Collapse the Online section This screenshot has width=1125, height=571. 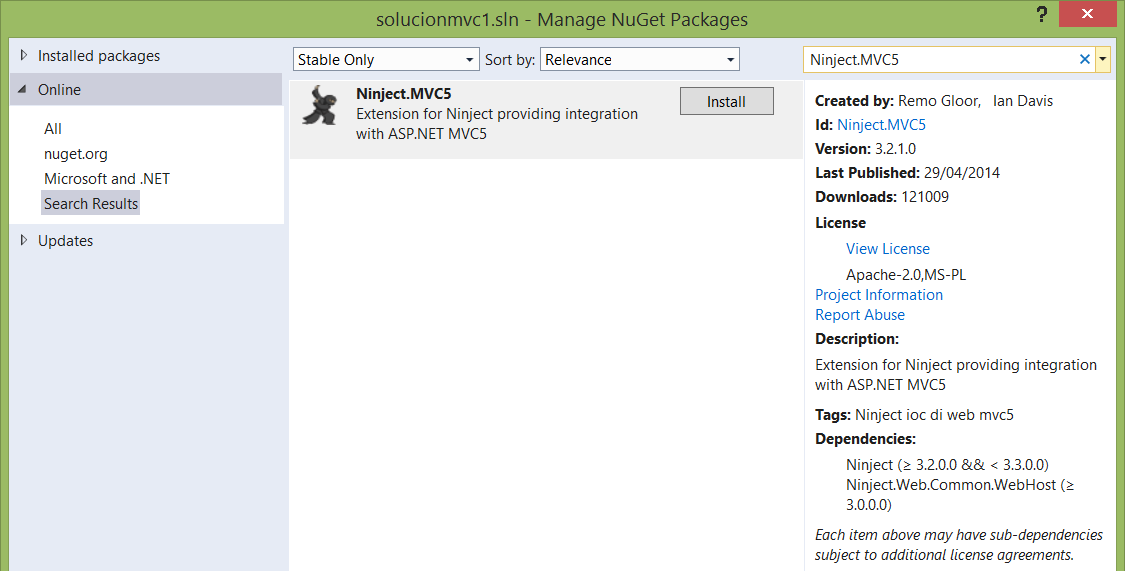(22, 90)
